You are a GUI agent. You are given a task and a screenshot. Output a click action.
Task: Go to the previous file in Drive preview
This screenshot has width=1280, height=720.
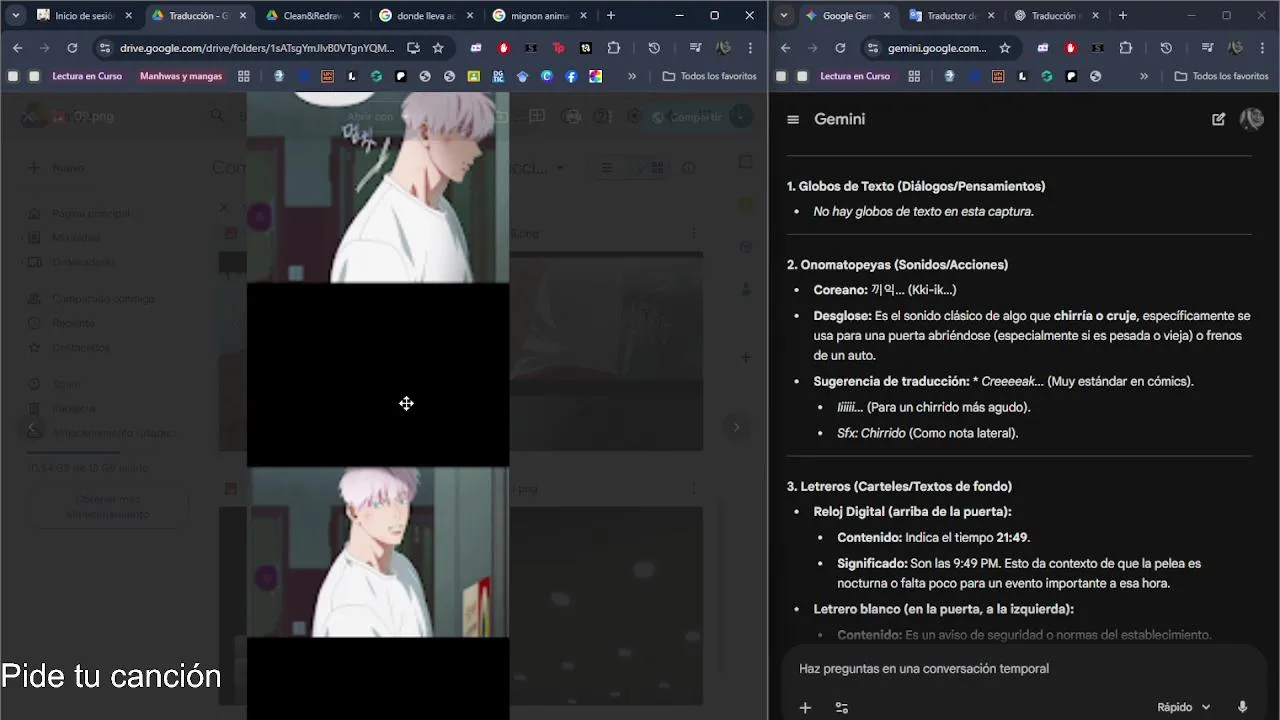(x=32, y=427)
